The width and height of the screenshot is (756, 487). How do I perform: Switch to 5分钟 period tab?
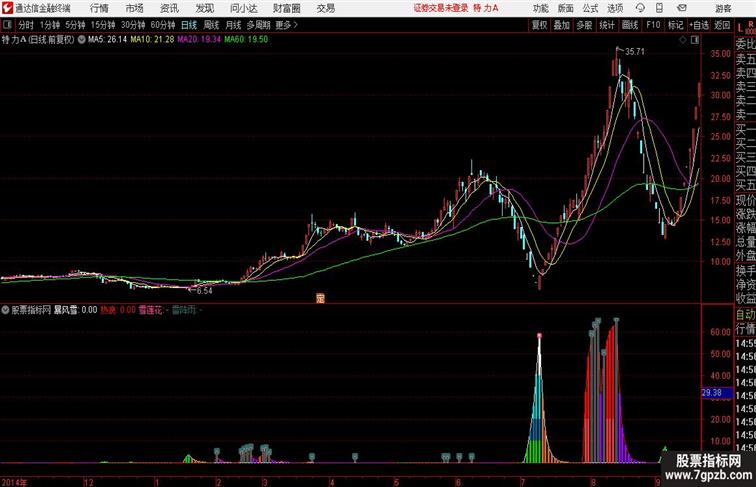(75, 25)
